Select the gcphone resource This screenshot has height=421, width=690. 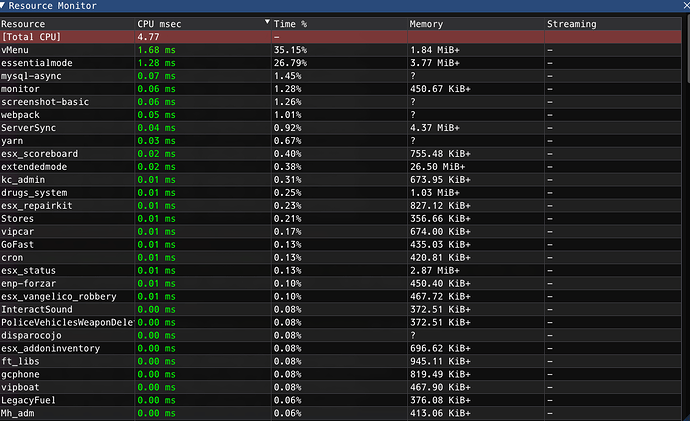20,374
